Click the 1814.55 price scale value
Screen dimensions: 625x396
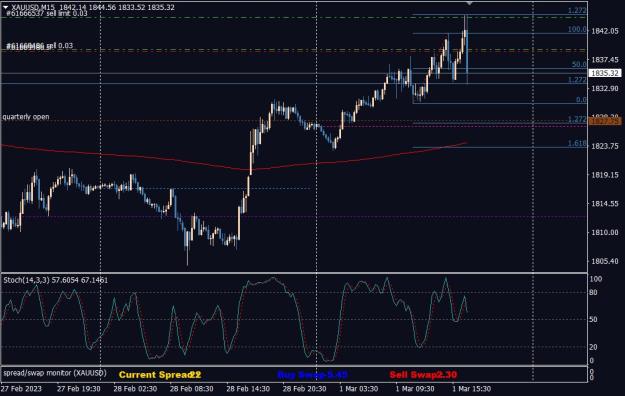[605, 203]
